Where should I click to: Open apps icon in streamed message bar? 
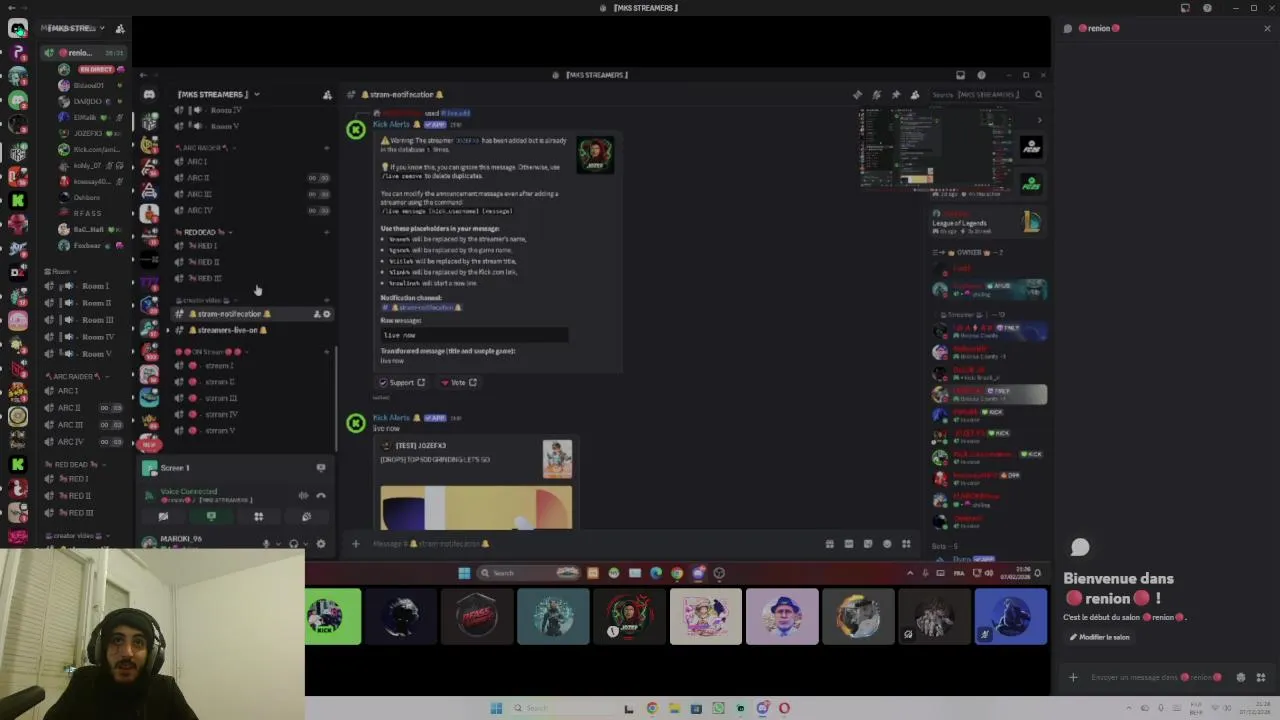click(906, 544)
